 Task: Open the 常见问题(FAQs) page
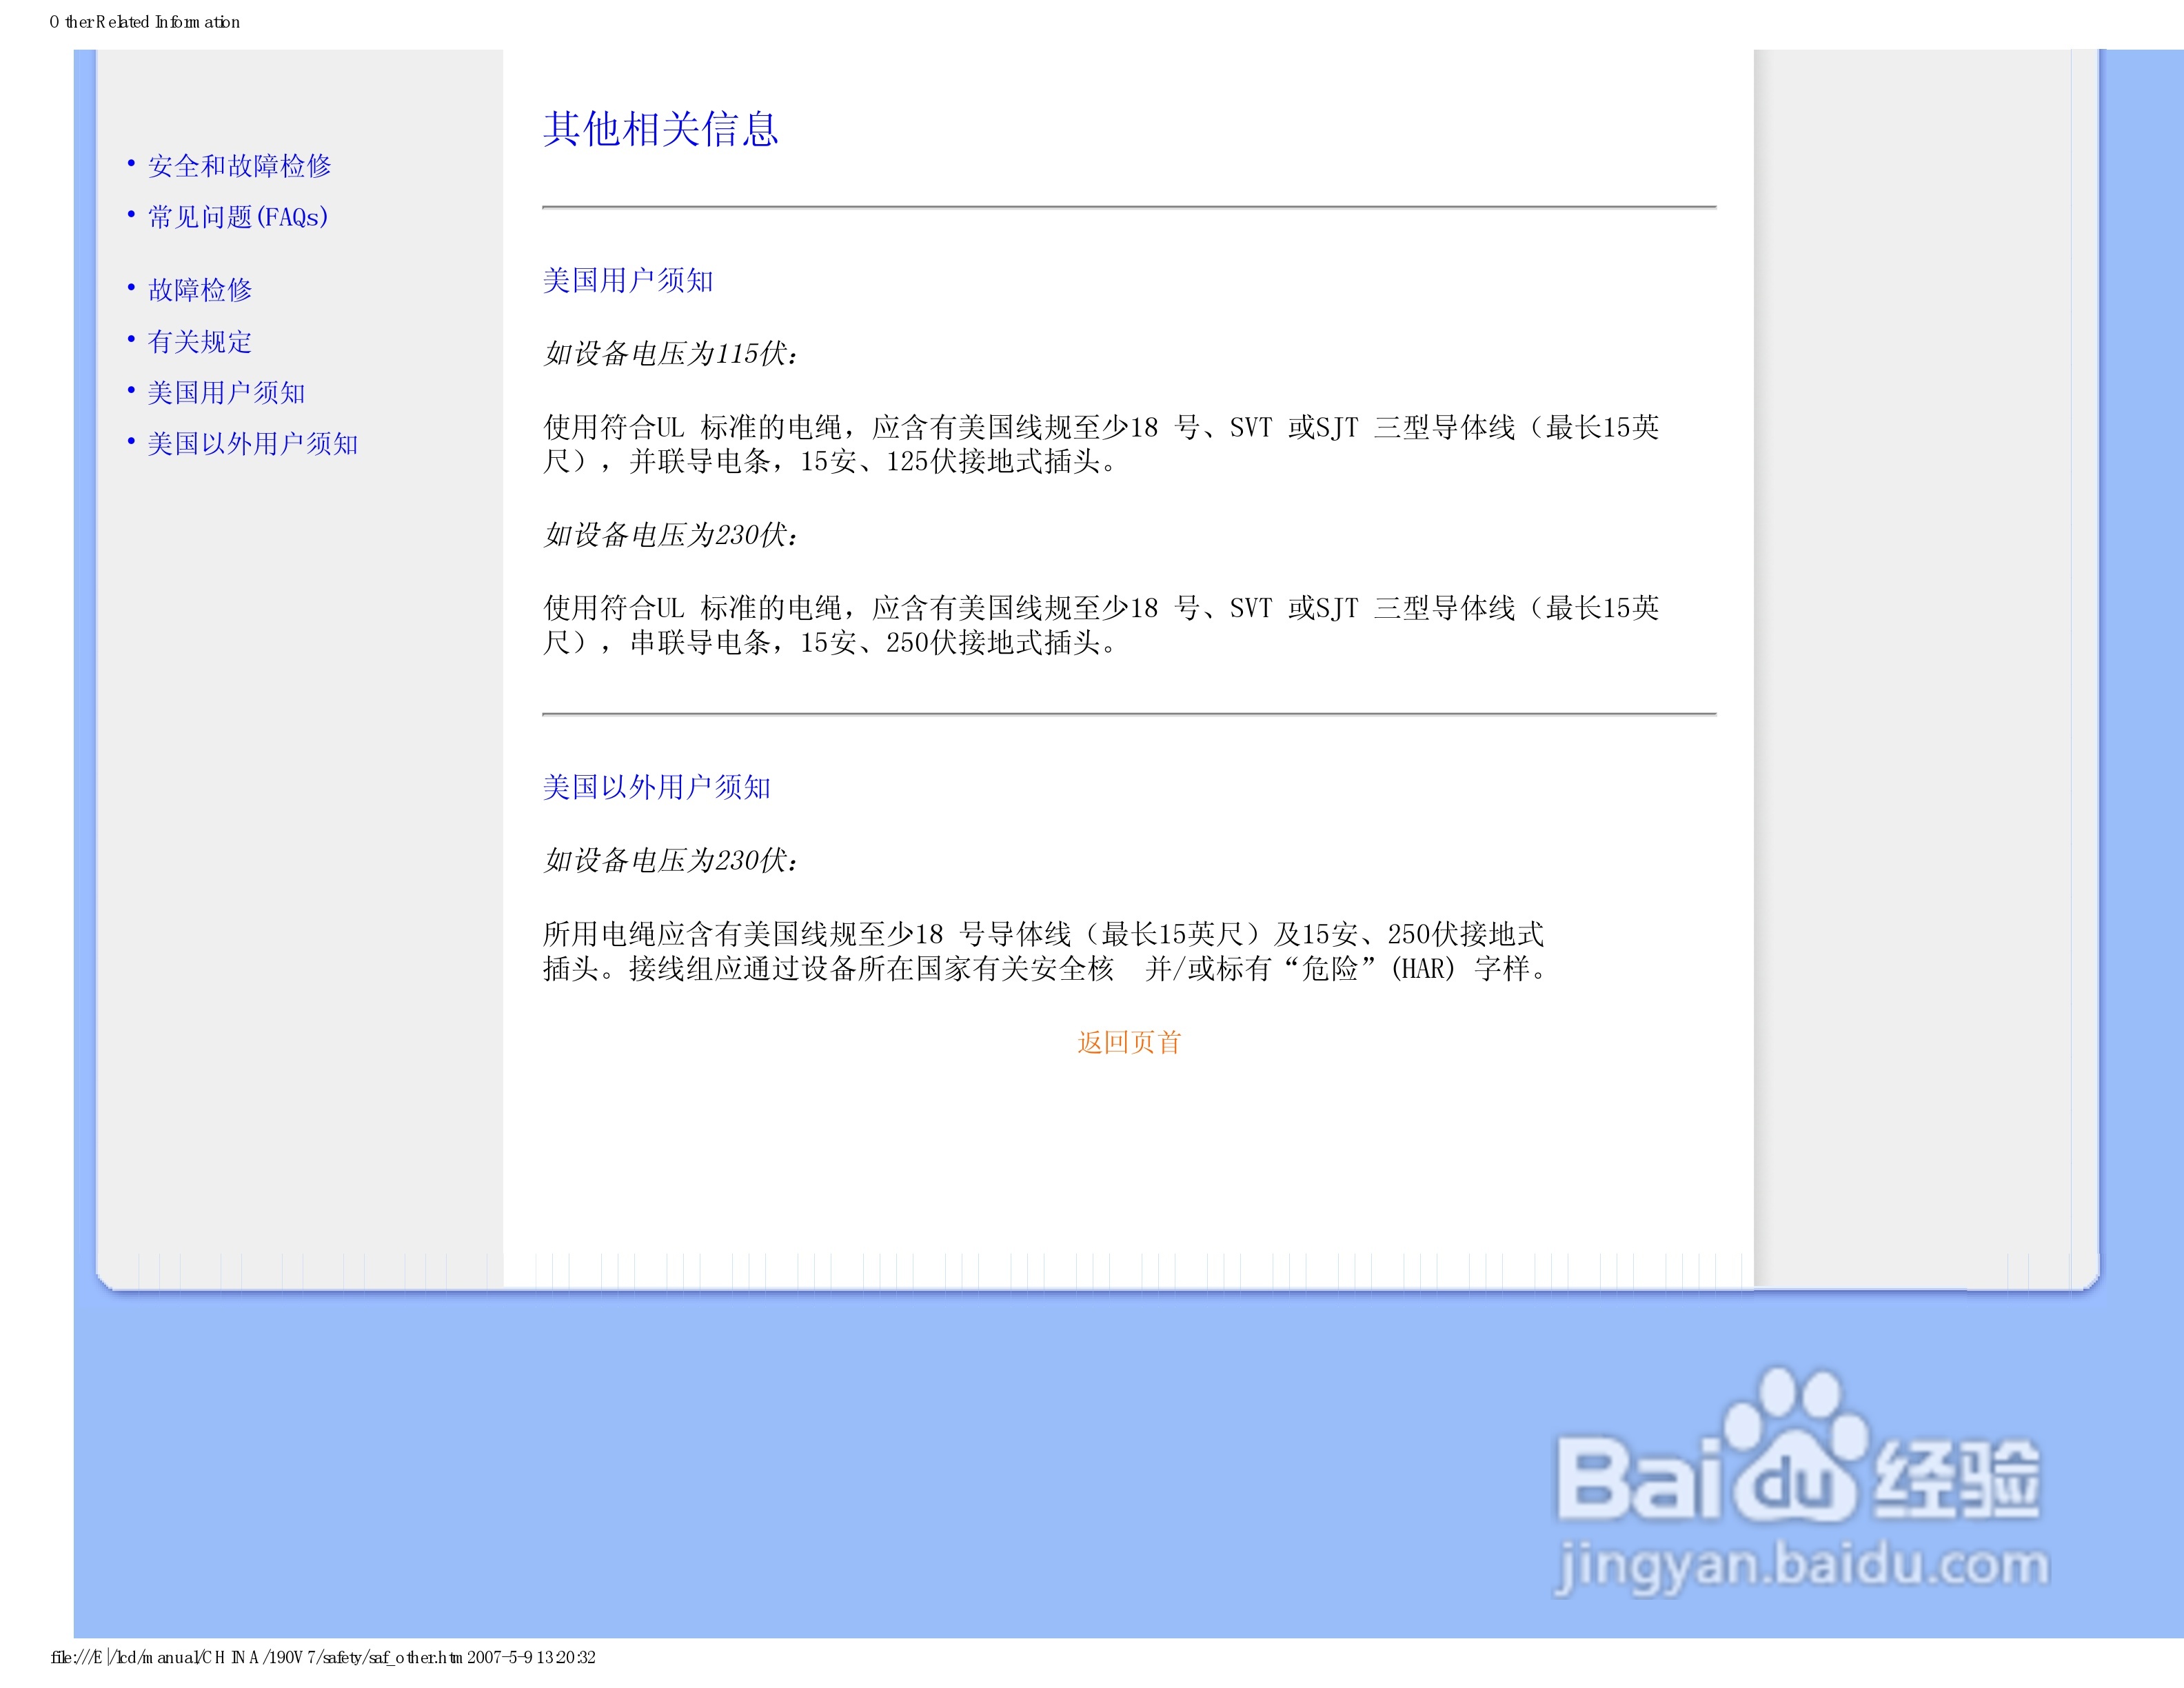(x=237, y=216)
